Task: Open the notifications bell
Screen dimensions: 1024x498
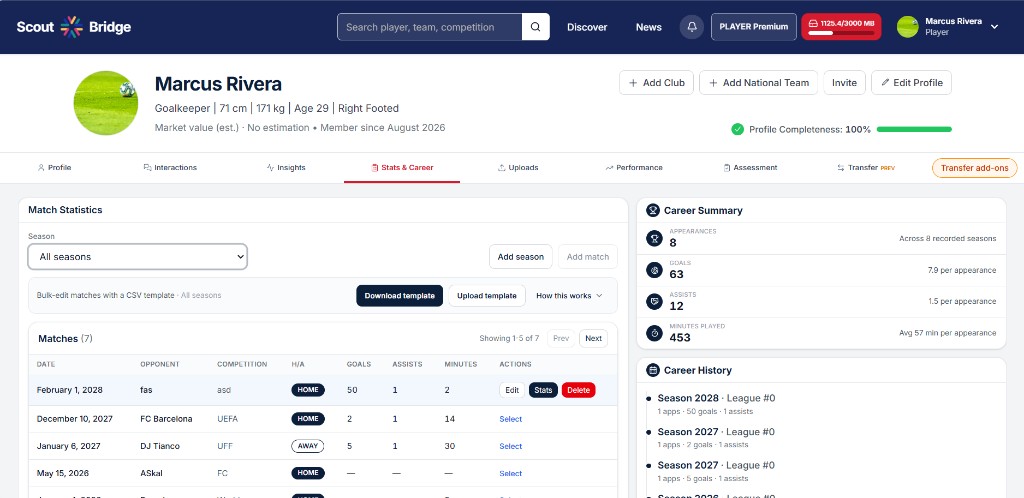Action: click(692, 27)
